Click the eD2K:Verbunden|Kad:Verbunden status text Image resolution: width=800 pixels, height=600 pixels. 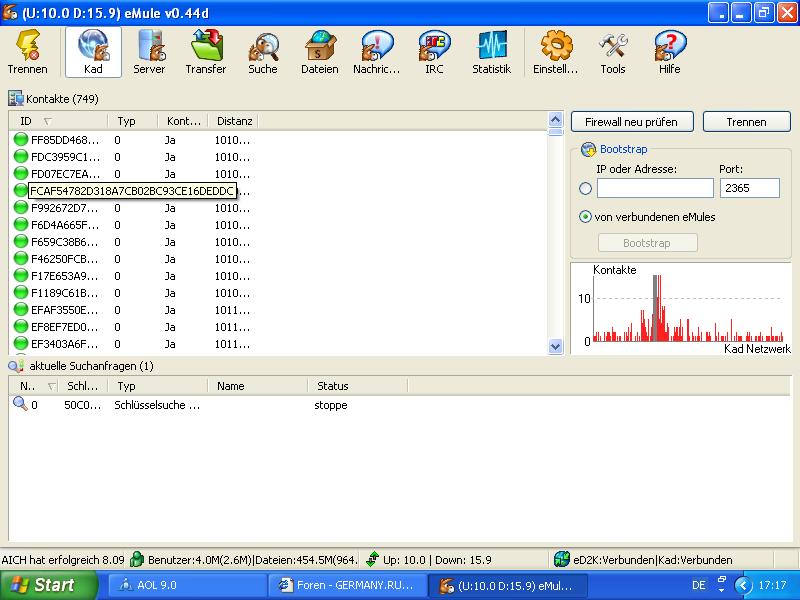click(653, 560)
